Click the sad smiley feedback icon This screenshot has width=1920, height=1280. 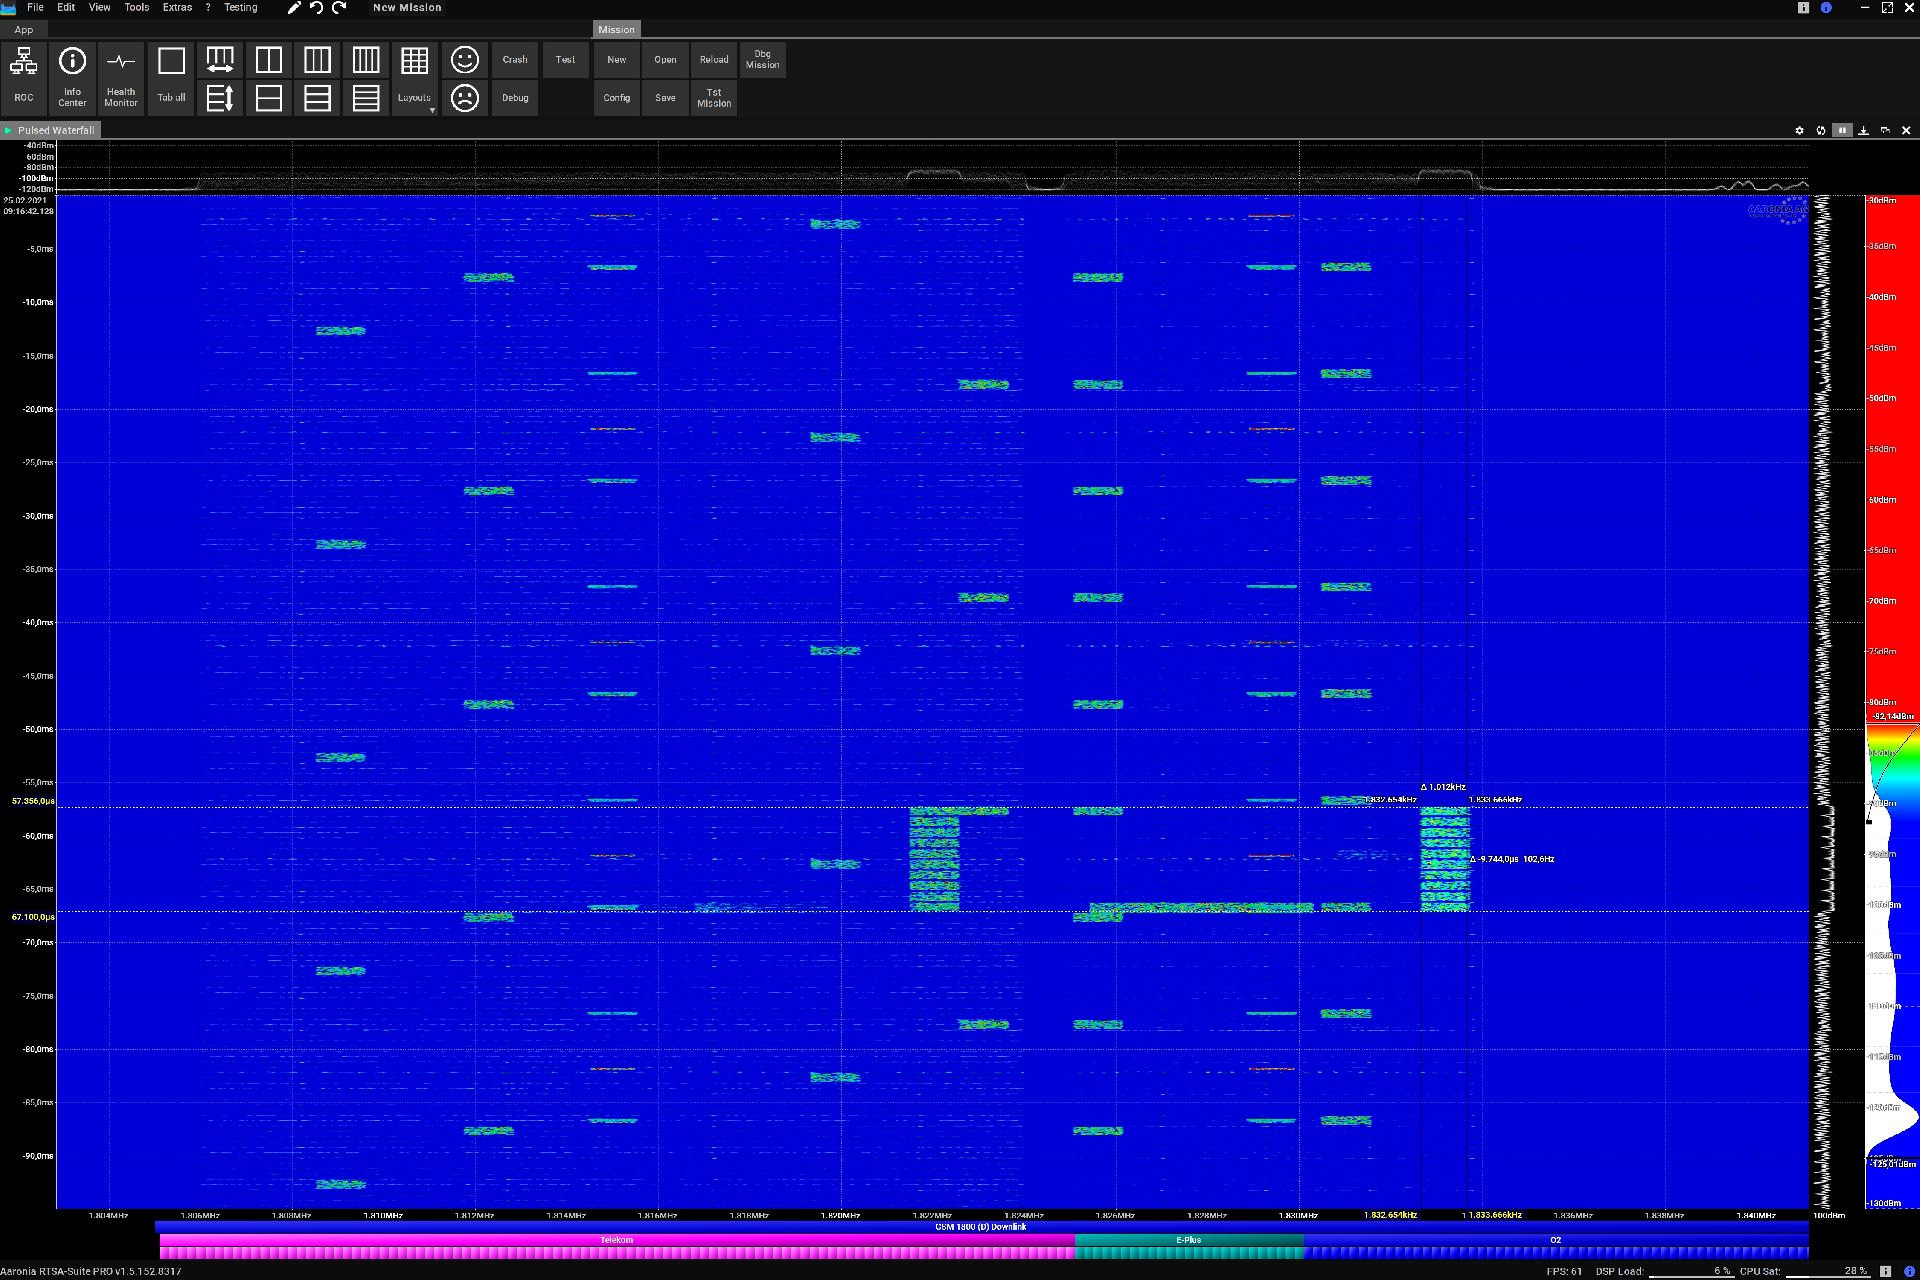[x=464, y=98]
